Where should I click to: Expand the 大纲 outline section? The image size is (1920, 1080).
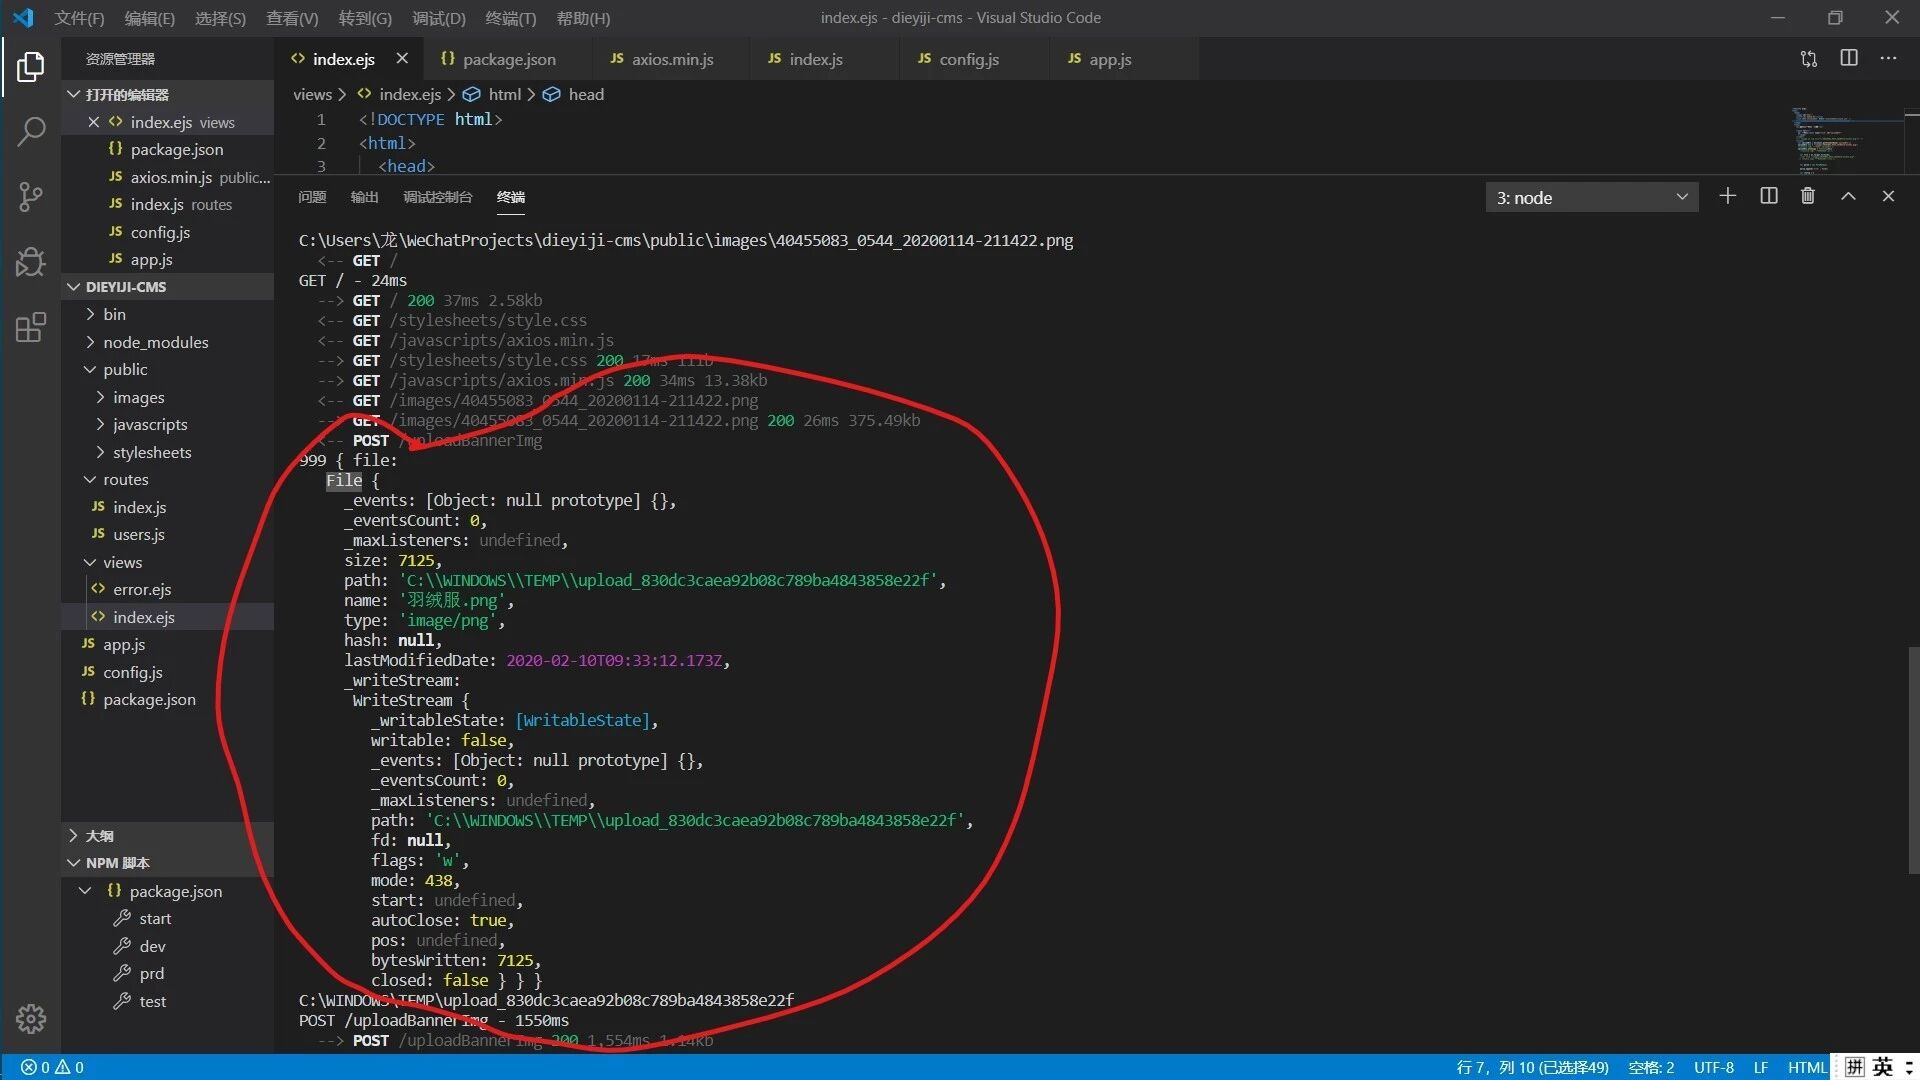pos(99,836)
